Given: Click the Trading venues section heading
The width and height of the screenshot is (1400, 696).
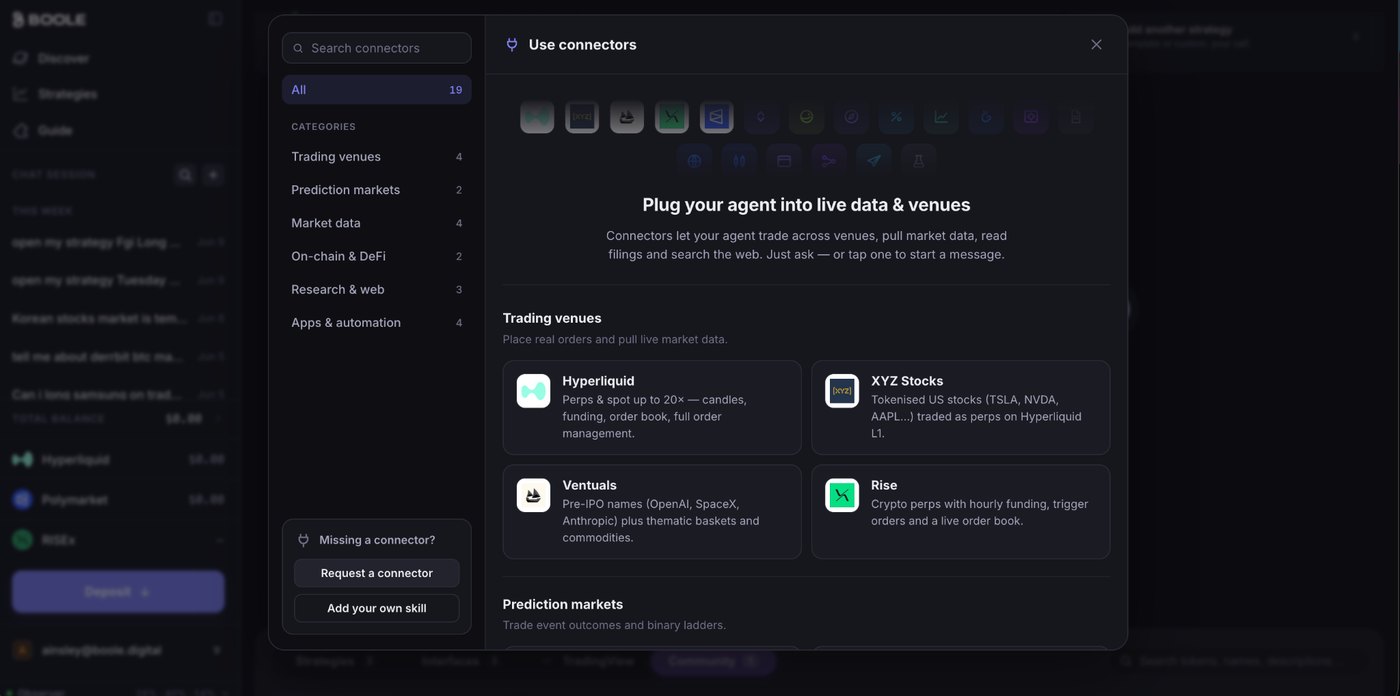Looking at the screenshot, I should (x=552, y=318).
